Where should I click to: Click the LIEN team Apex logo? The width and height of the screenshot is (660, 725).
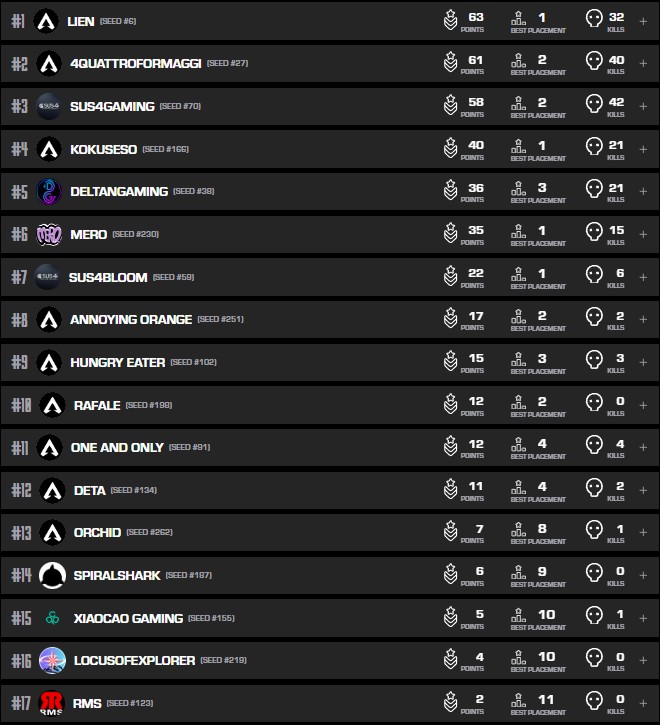coord(44,21)
